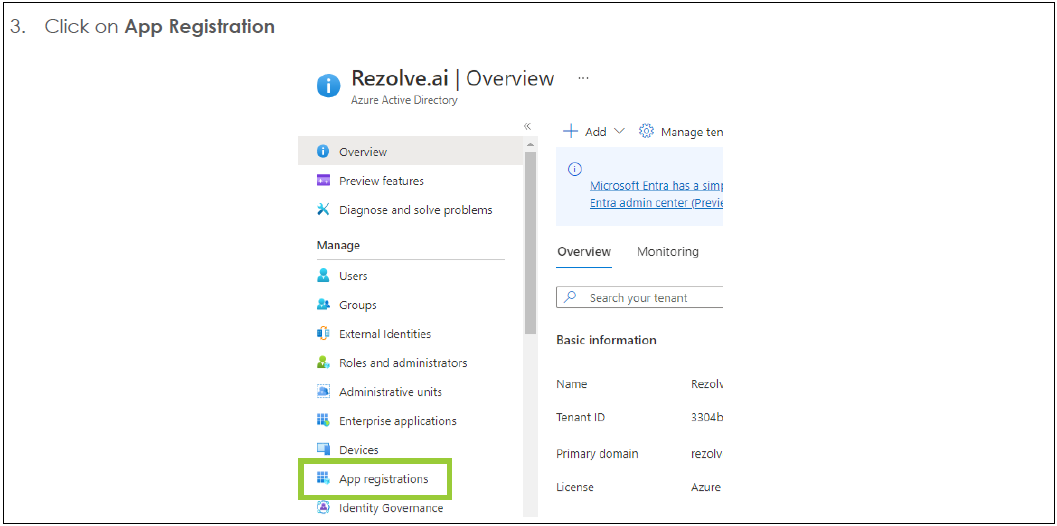This screenshot has height=526, width=1057.
Task: Click the Rezolve.ai | Overview title
Action: [x=453, y=78]
